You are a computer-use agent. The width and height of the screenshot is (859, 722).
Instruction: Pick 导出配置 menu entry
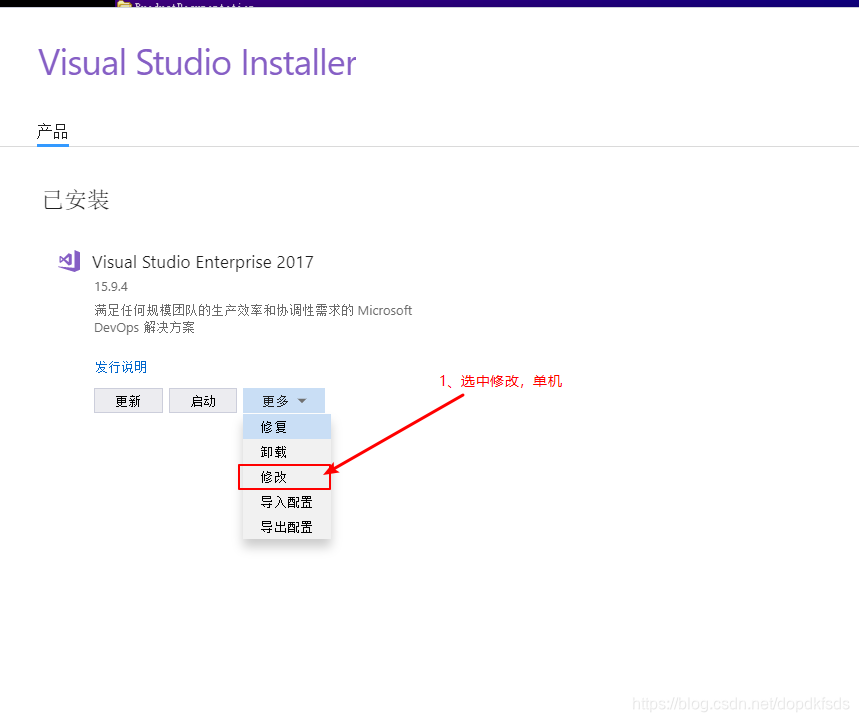(287, 527)
